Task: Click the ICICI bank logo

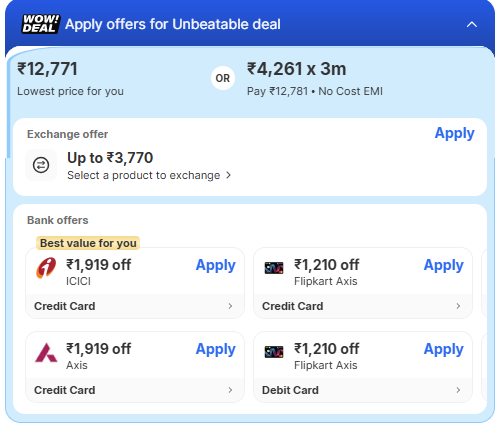Action: [x=46, y=268]
